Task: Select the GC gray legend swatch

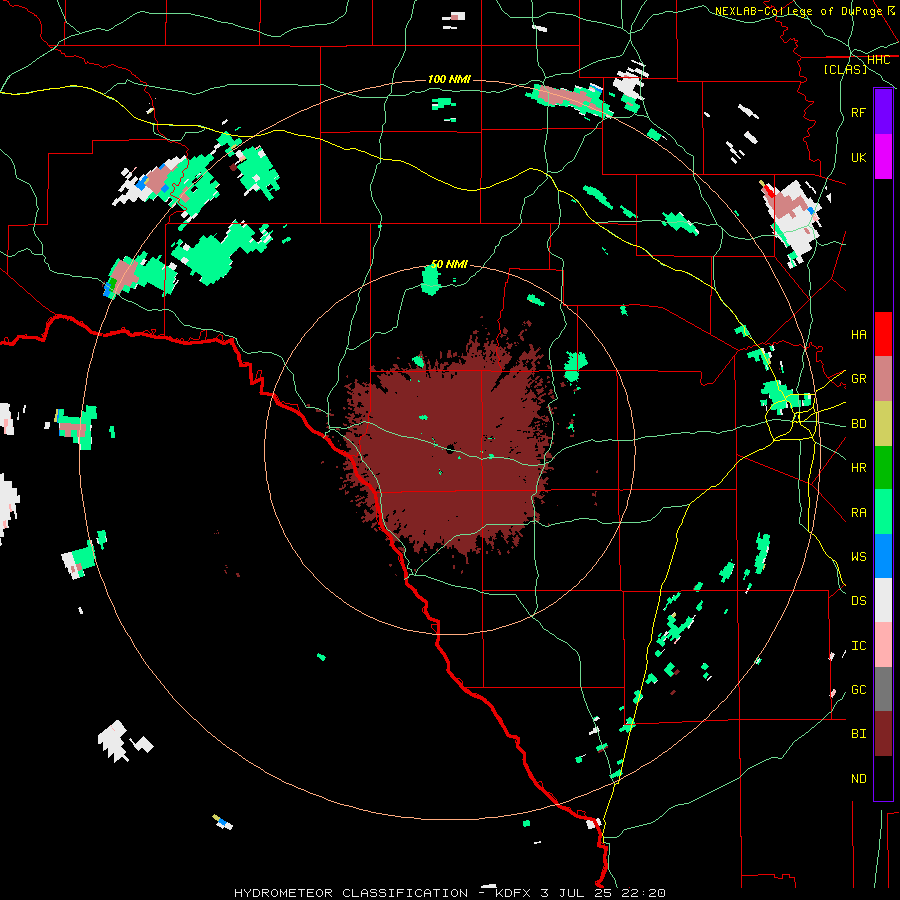Action: (x=883, y=689)
